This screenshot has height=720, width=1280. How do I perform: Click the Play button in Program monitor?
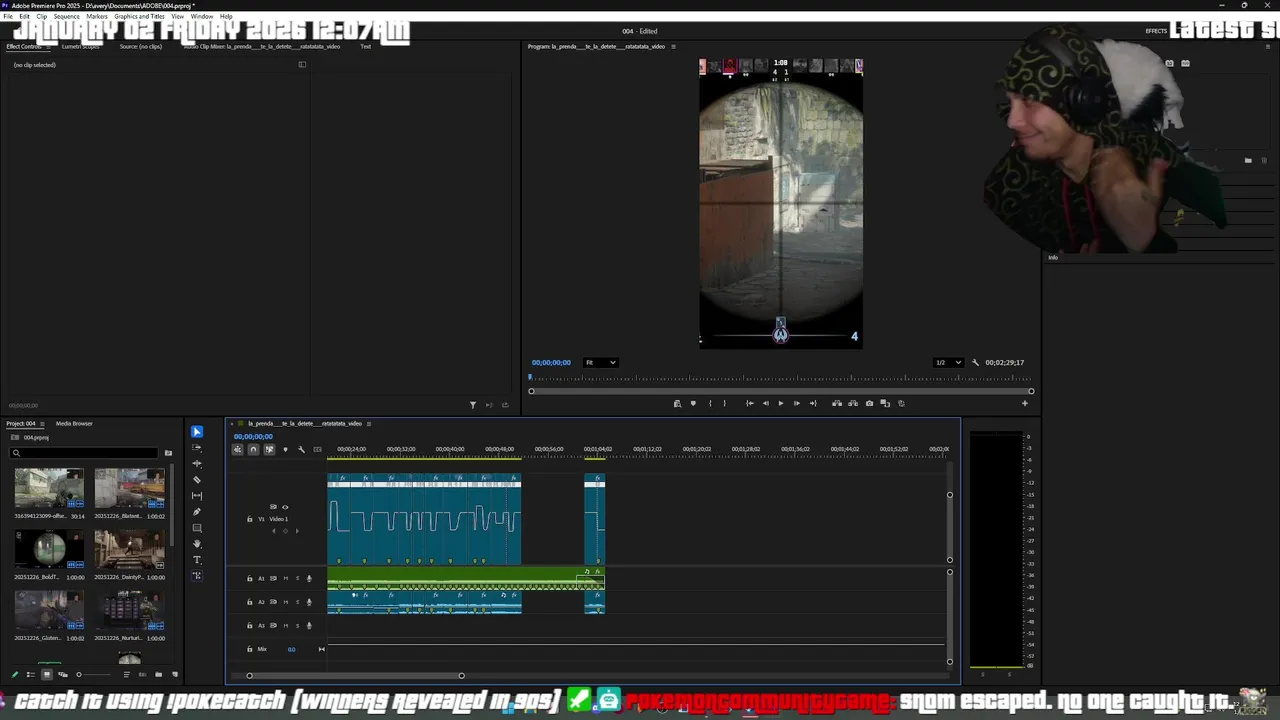pos(781,403)
